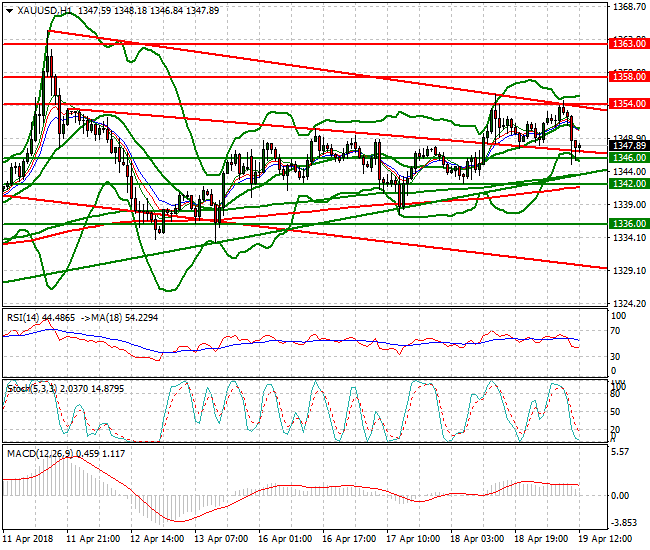Select the 1342.00 green price level label
The width and height of the screenshot is (650, 550).
pos(629,184)
